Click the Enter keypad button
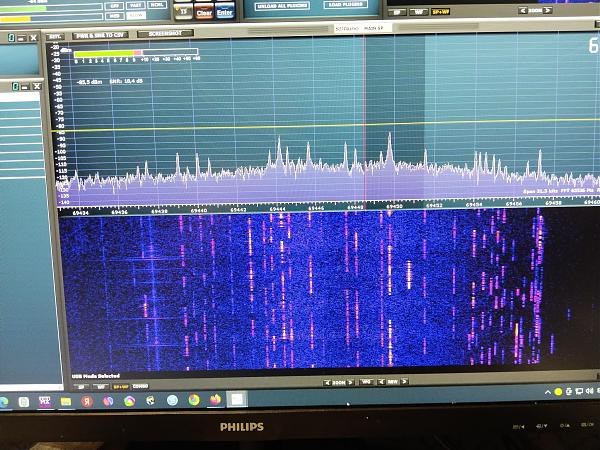The width and height of the screenshot is (600, 450). coord(225,13)
